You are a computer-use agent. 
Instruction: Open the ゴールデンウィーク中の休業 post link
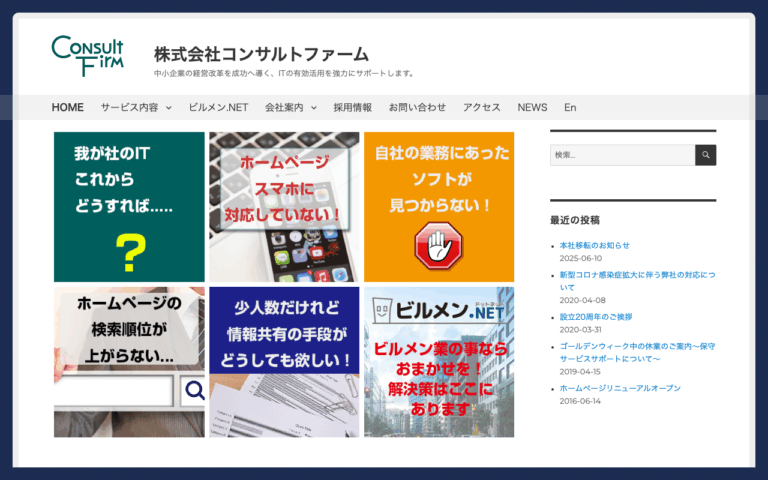point(637,352)
